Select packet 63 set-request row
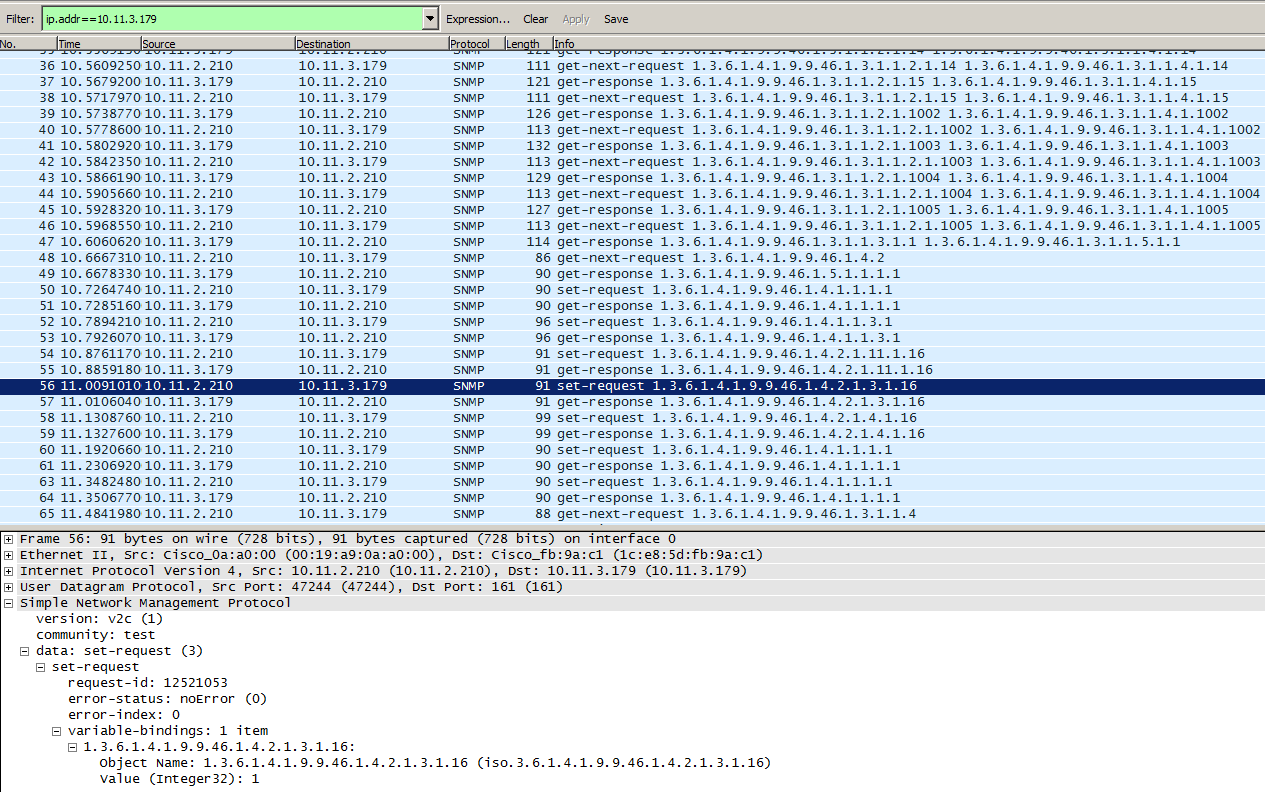 point(632,482)
